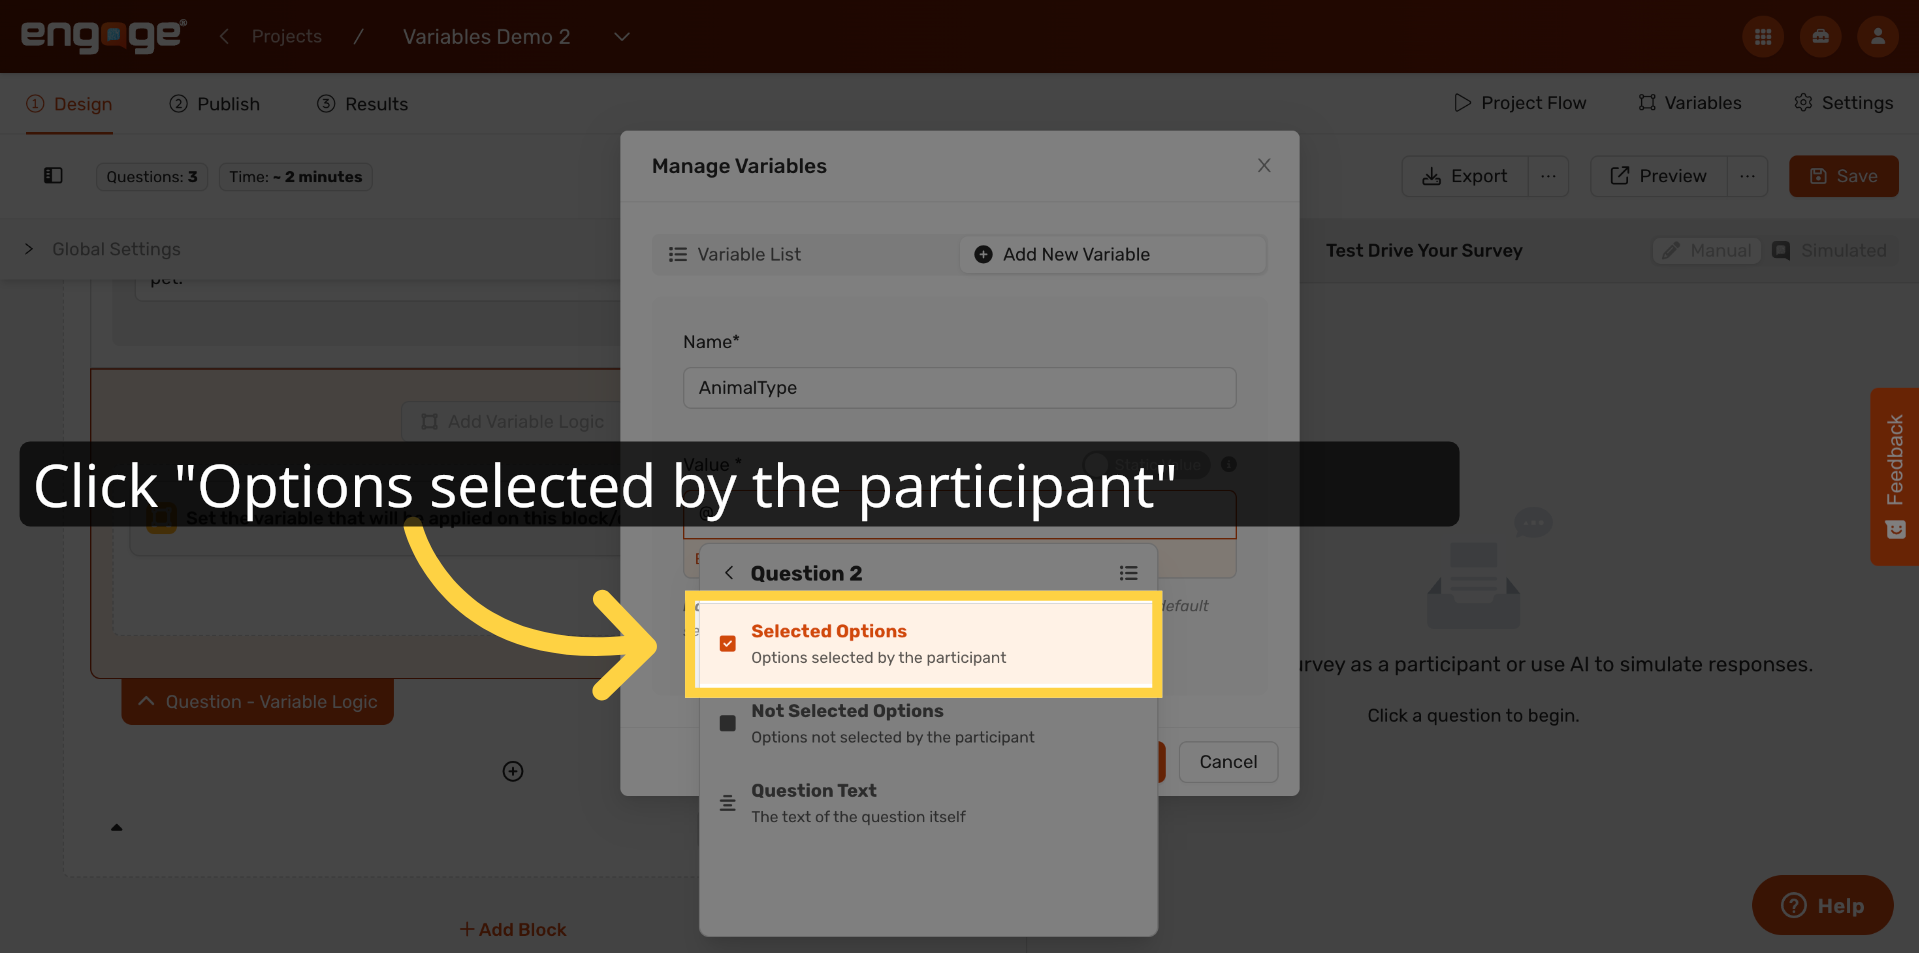Click the small up-arrow collapse triangle
This screenshot has width=1919, height=953.
116,828
